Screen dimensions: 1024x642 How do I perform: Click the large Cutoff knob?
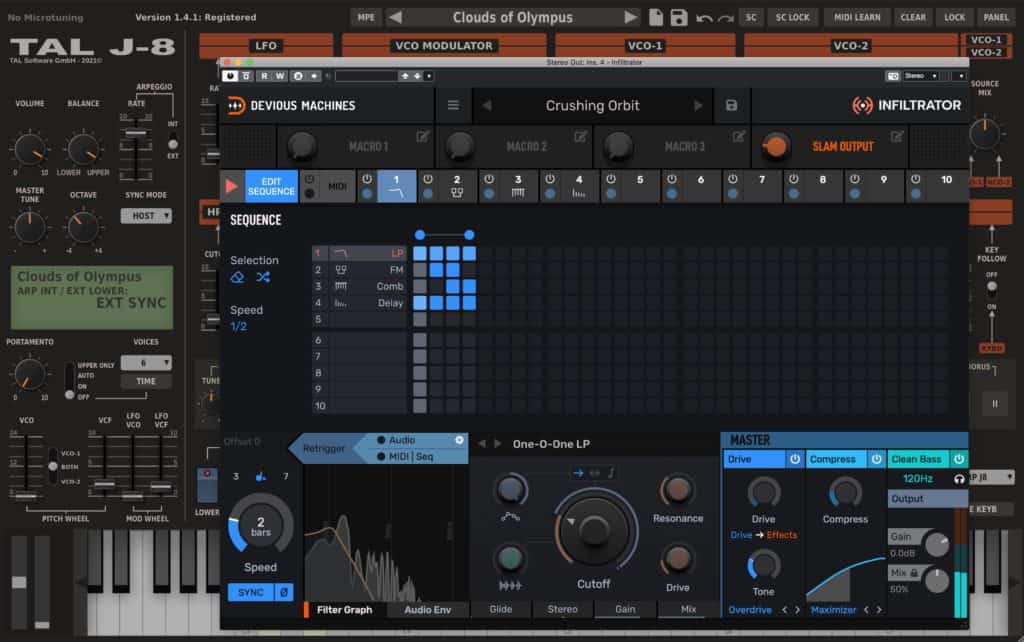tap(594, 530)
